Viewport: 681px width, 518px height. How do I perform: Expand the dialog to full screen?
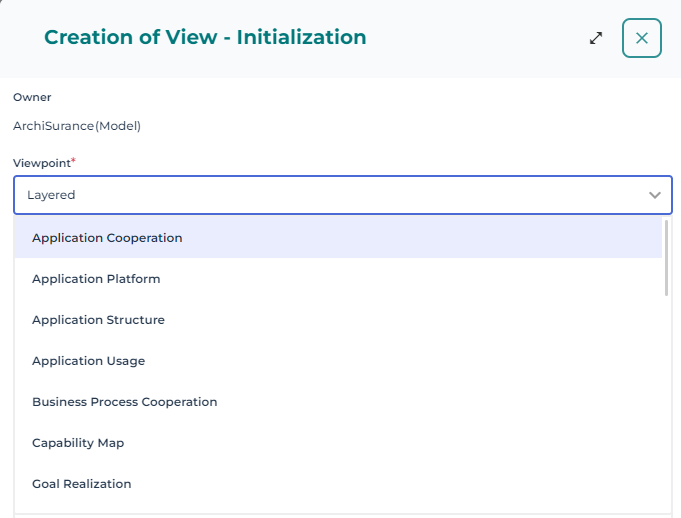pos(596,38)
